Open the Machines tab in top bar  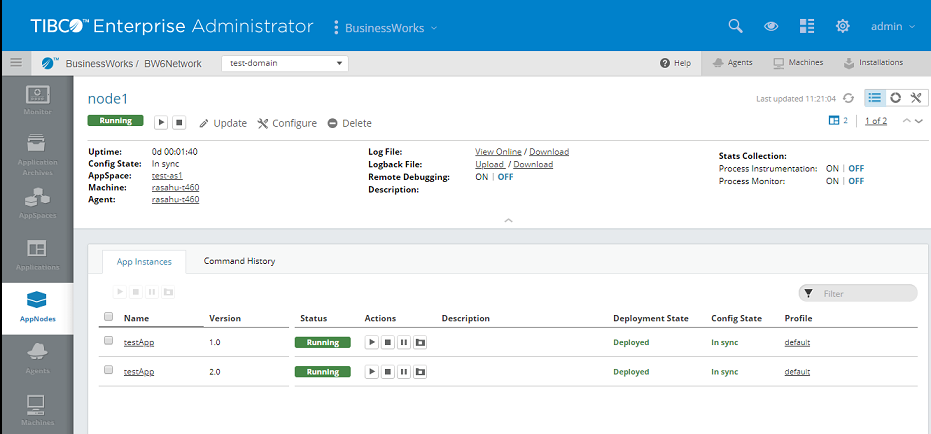coord(798,62)
